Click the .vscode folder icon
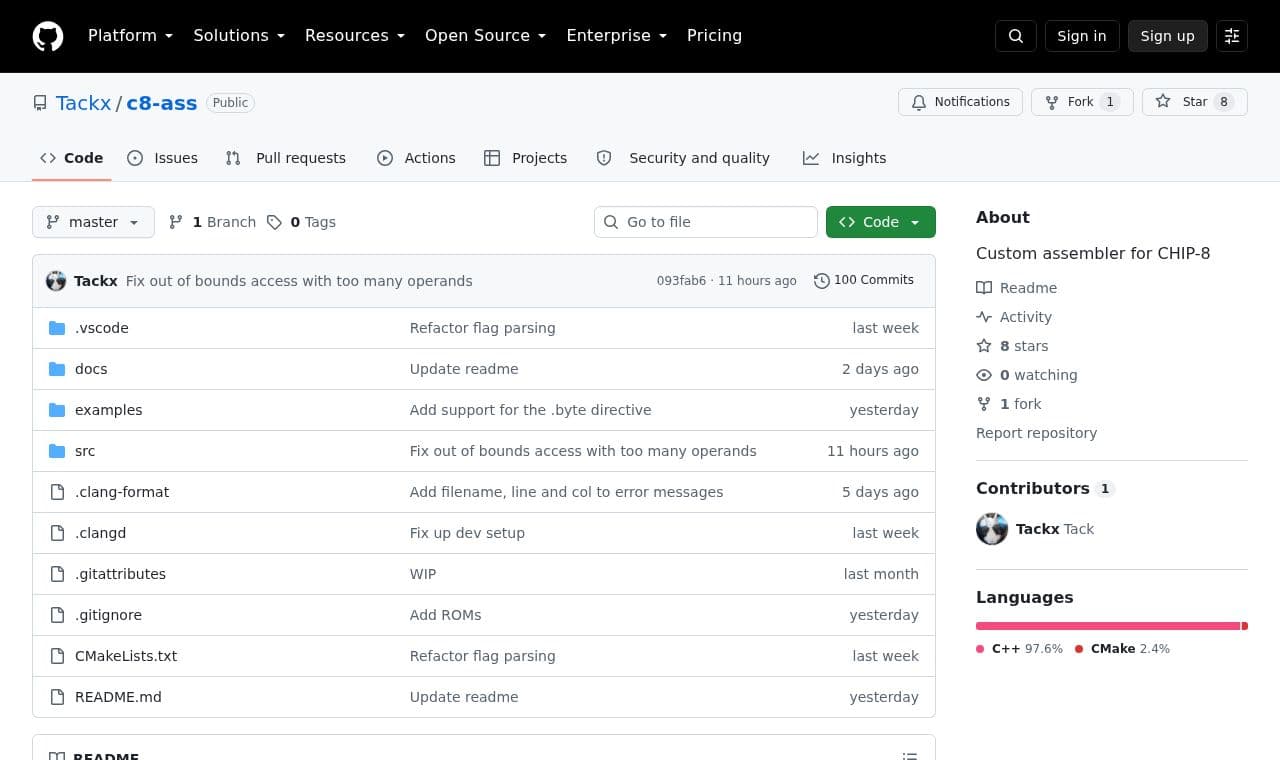1280x760 pixels. pyautogui.click(x=57, y=328)
